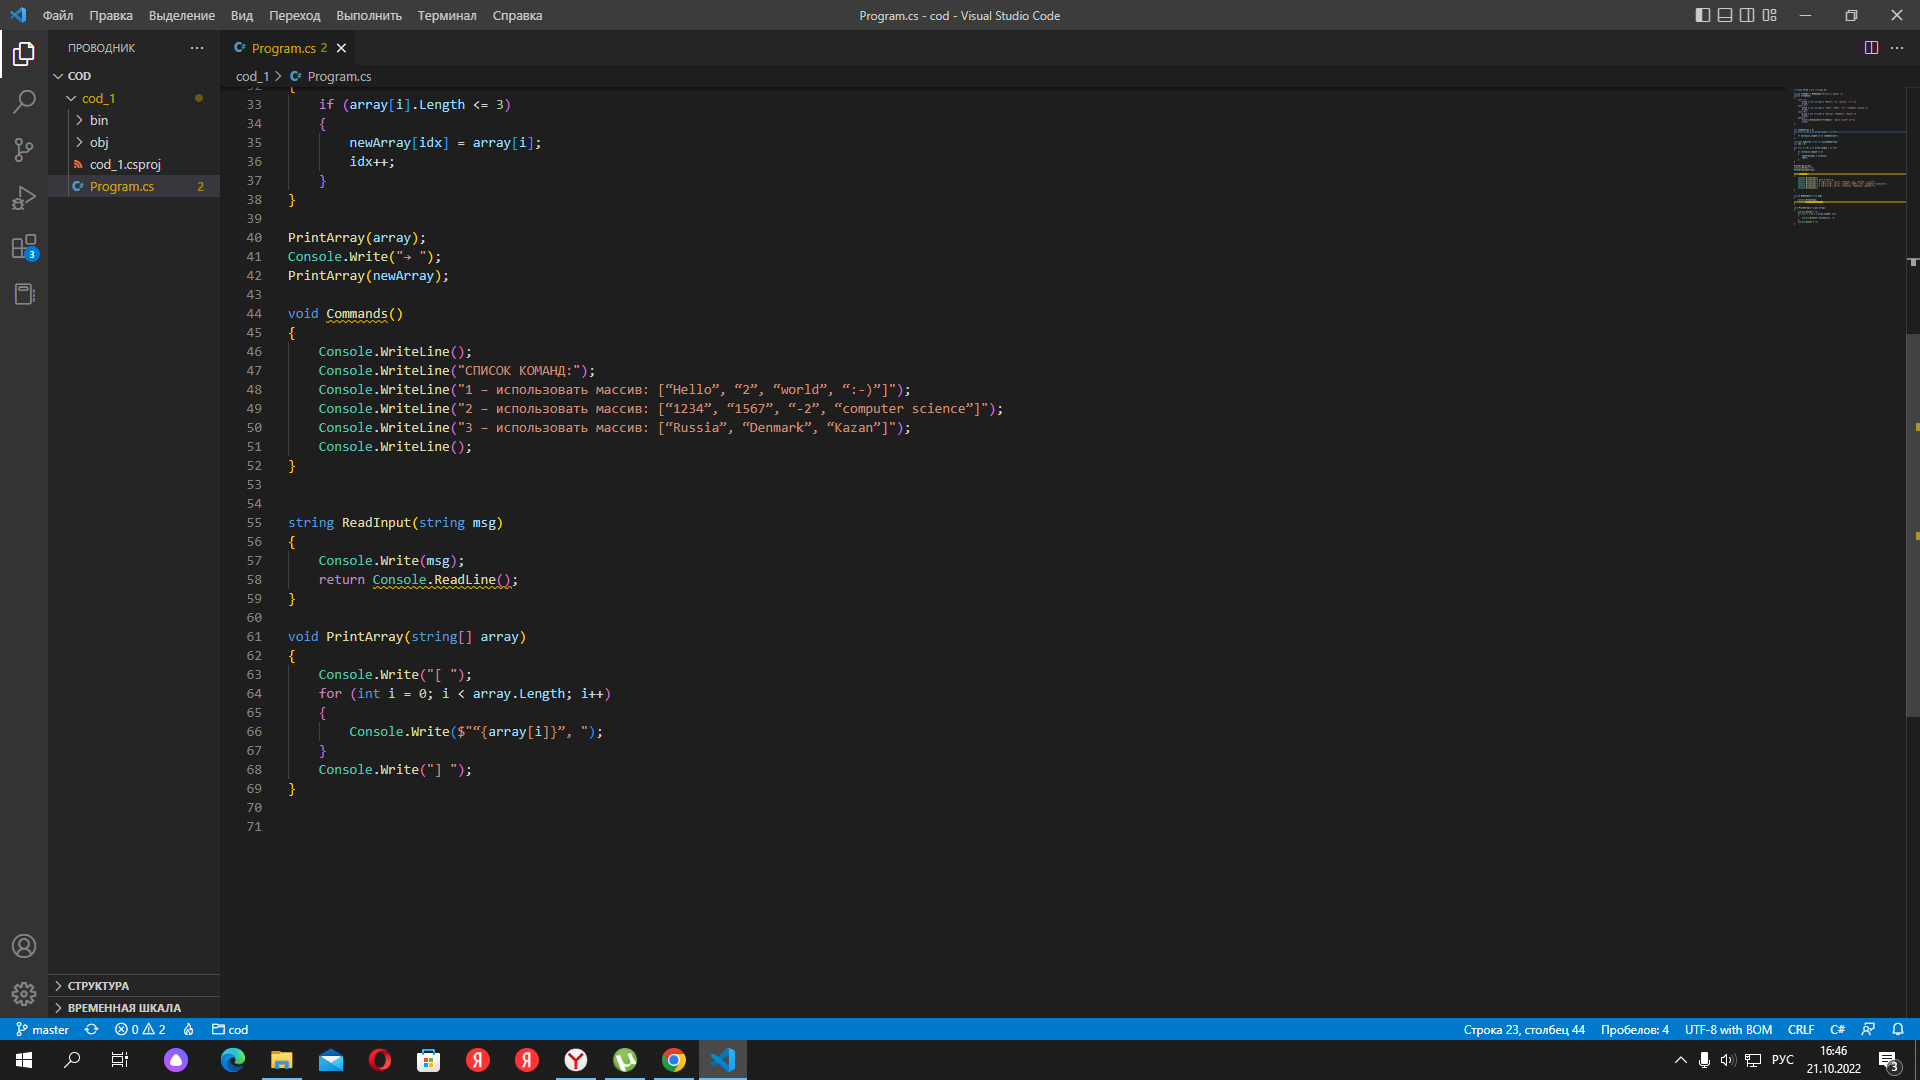
Task: Change line endings via CRLF indicator
Action: point(1801,1029)
